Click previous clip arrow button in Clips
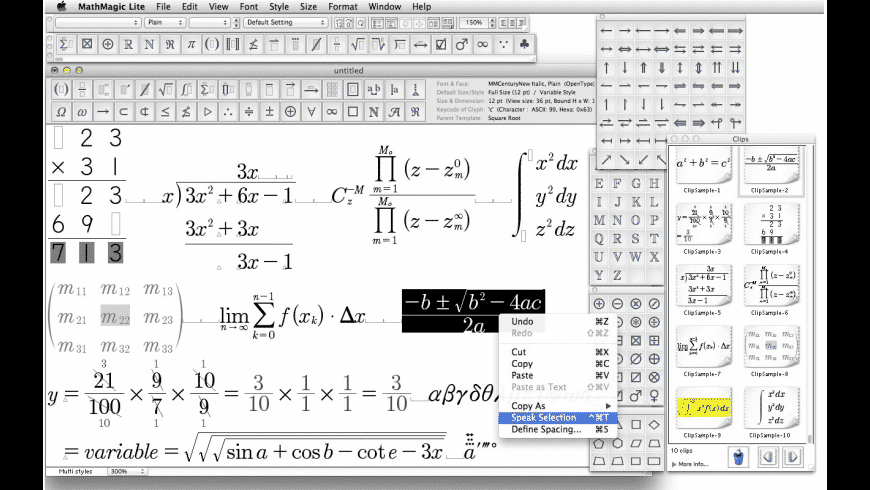 768,457
